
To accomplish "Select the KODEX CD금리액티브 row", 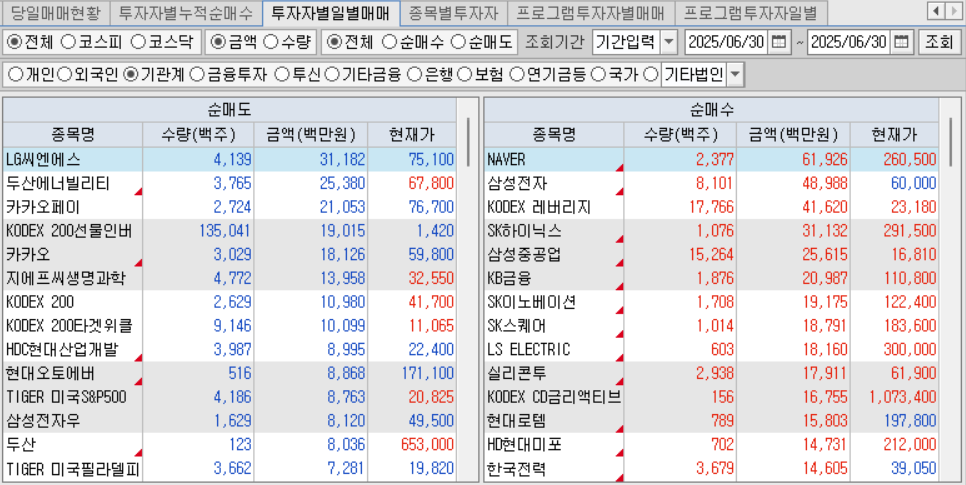I will coord(712,398).
